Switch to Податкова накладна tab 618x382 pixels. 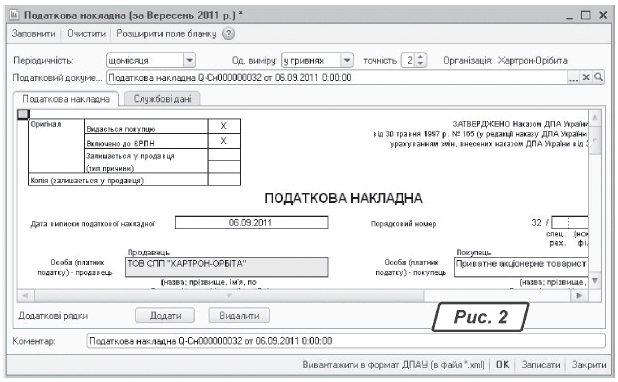(x=66, y=99)
